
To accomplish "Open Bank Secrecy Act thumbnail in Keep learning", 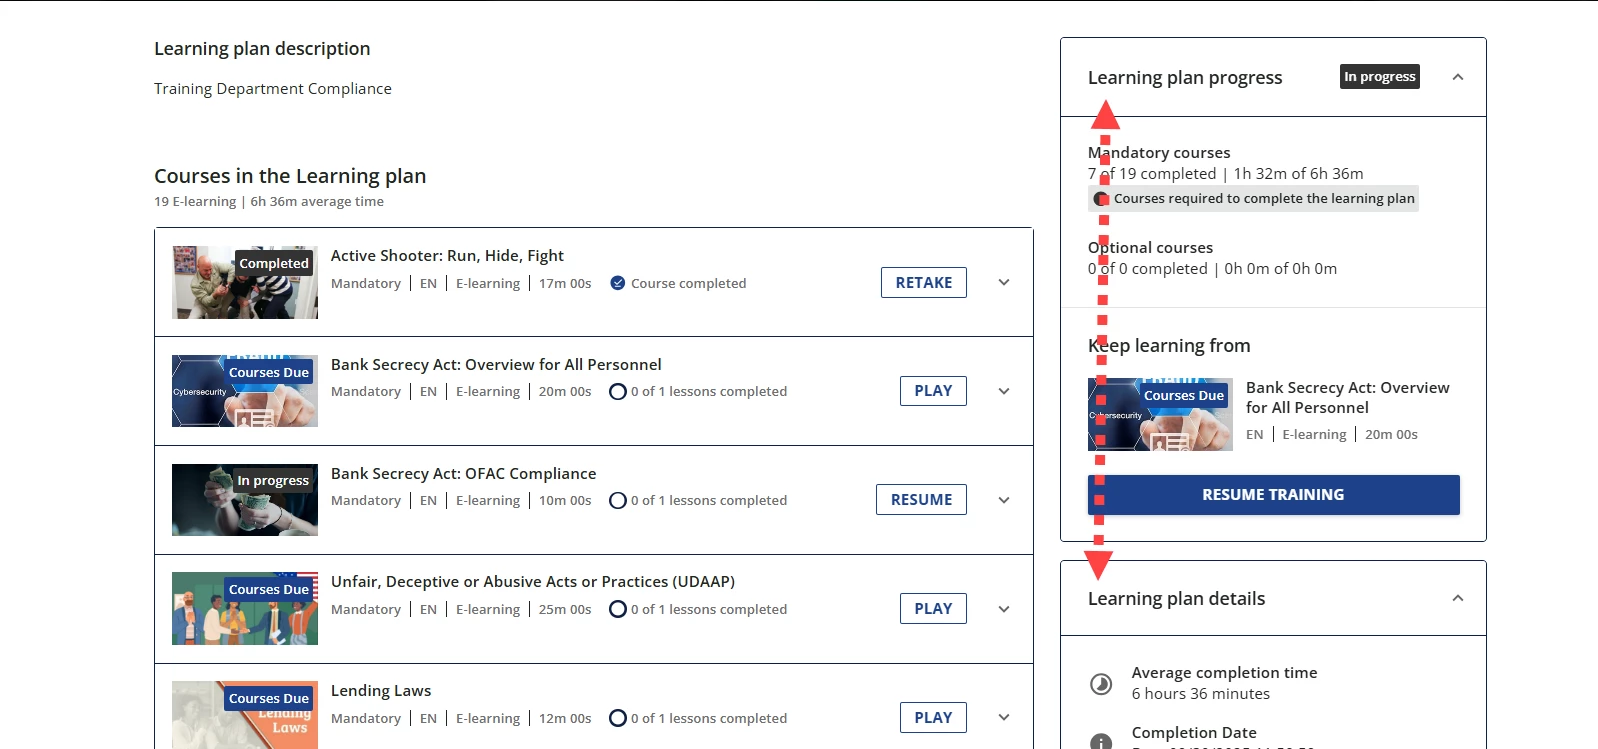I will (1160, 415).
